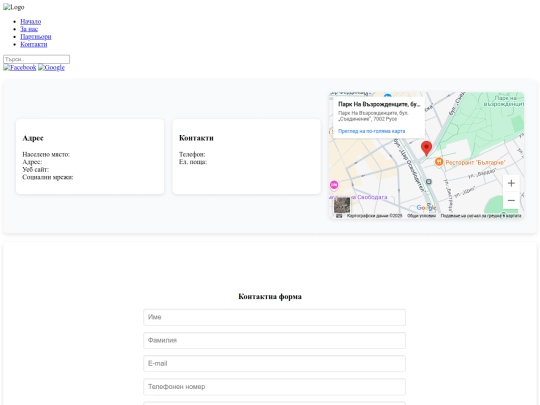Focus the Телефонен номер input field
This screenshot has height=405, width=540.
[x=274, y=387]
